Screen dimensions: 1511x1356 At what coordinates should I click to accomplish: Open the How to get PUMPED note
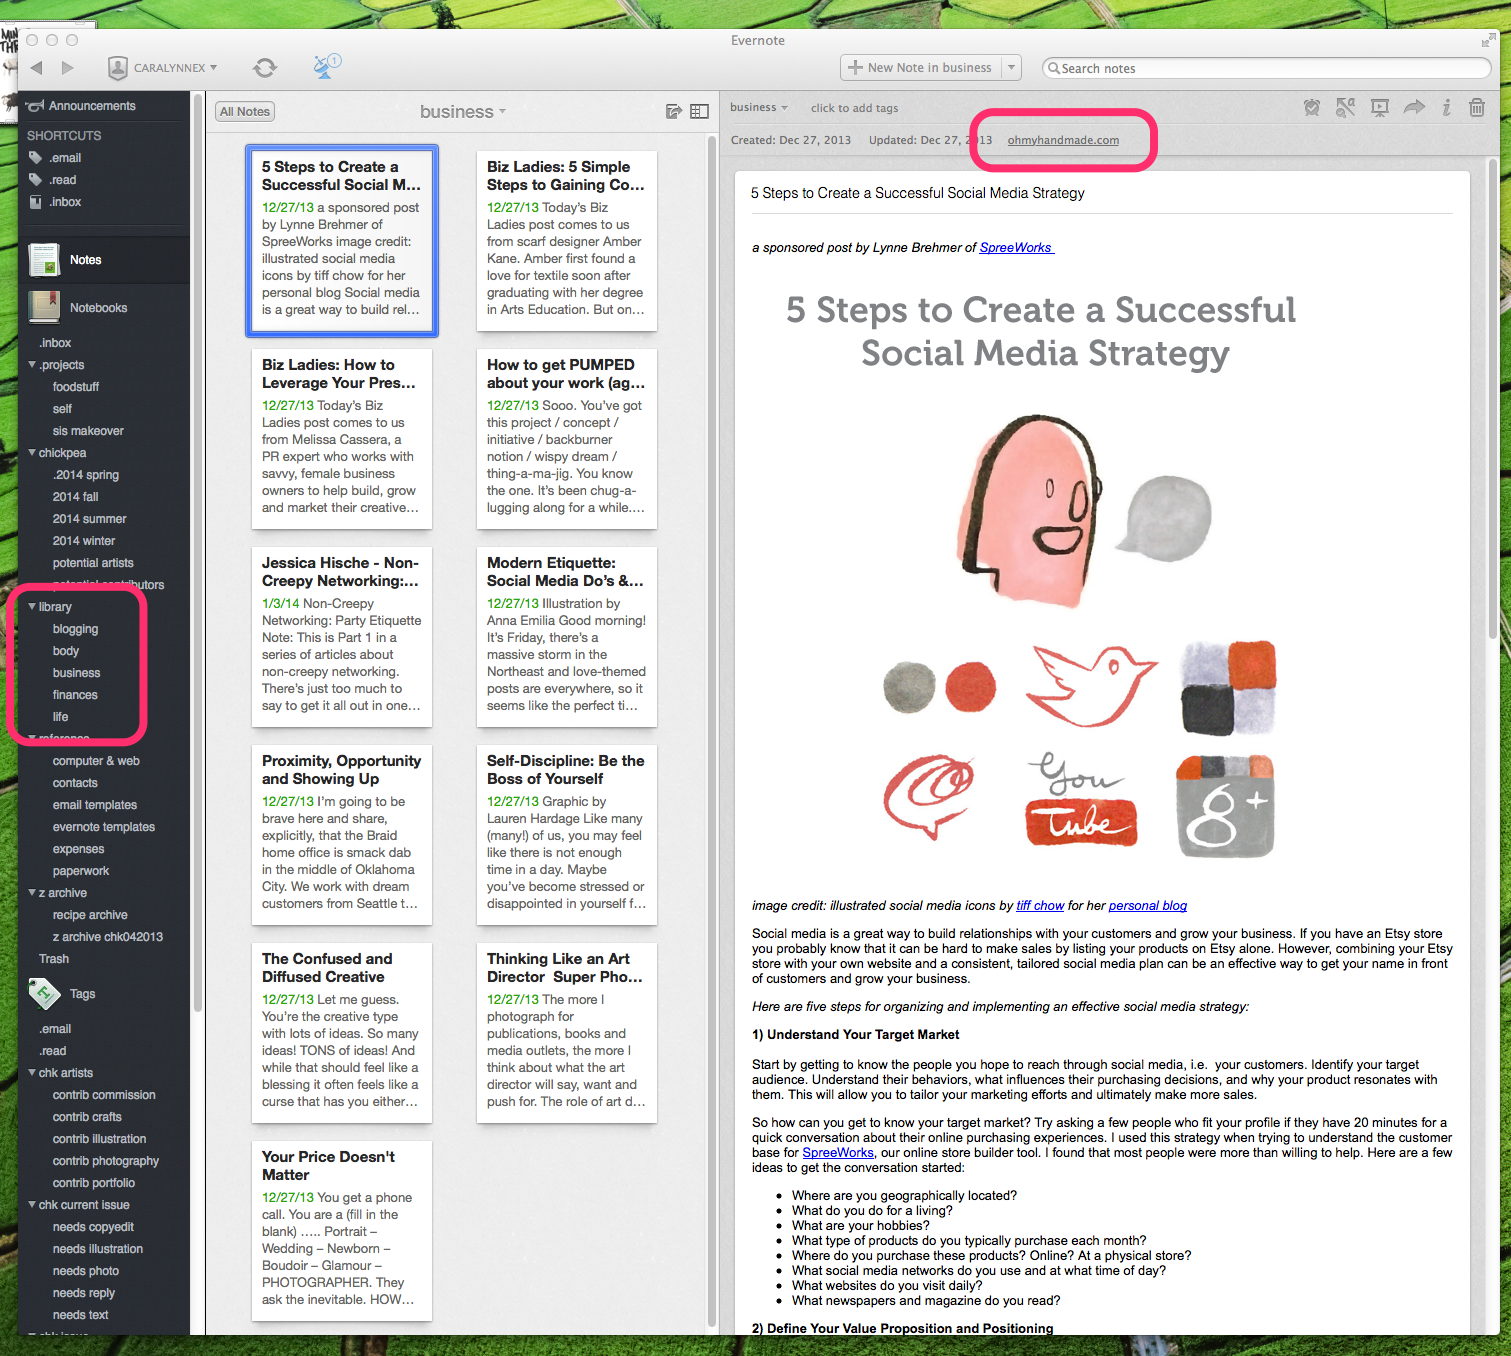[x=566, y=438]
